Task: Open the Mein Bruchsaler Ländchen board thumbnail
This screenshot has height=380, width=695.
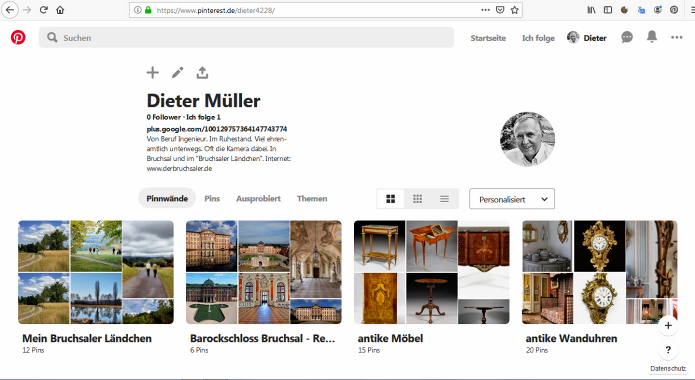Action: coord(96,272)
